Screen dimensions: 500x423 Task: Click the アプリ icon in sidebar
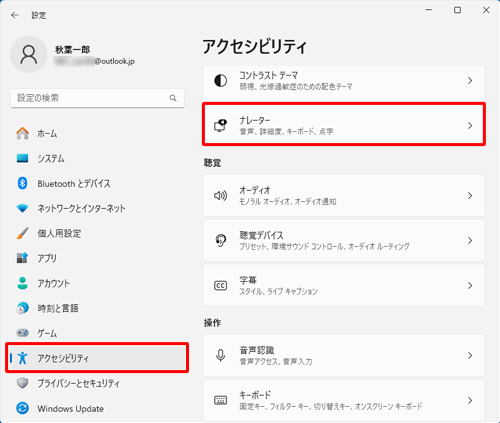coord(22,258)
